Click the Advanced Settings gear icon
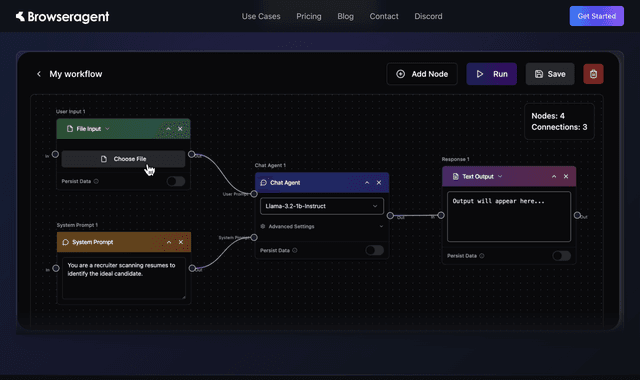The height and width of the screenshot is (380, 640). (x=263, y=226)
